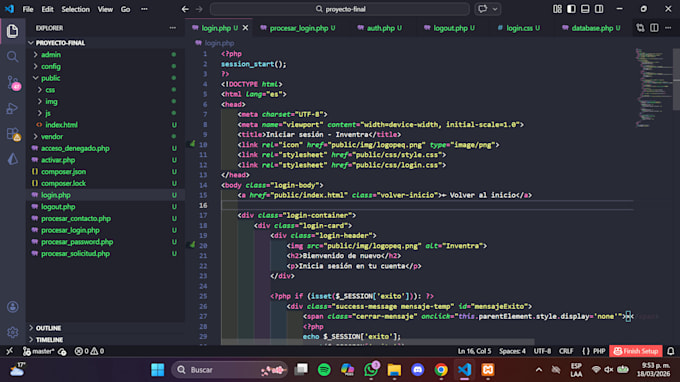Click the master branch indicator

click(39, 351)
